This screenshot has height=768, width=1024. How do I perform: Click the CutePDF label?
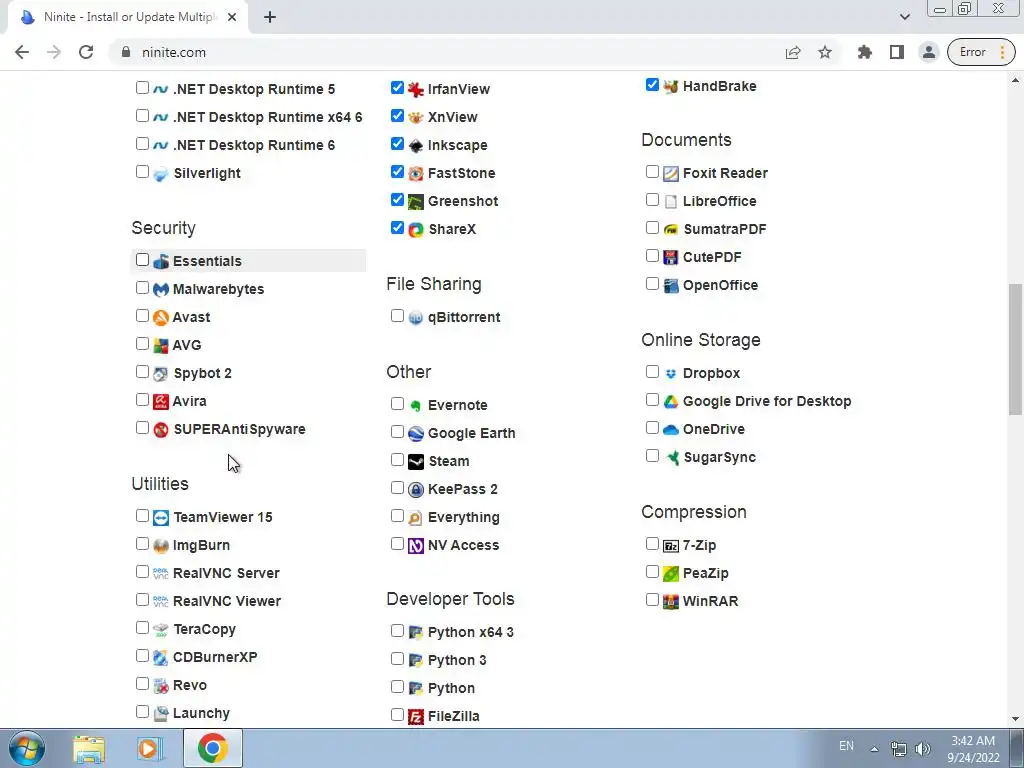(712, 257)
